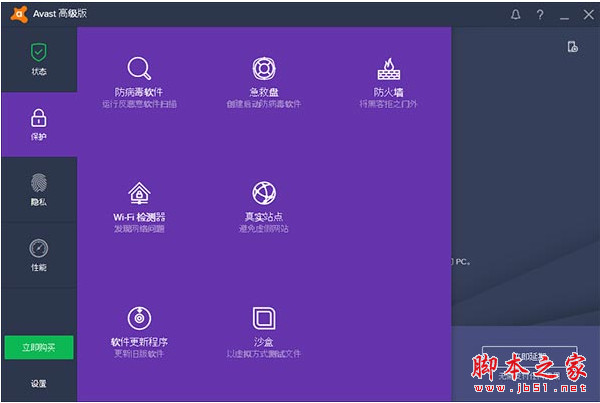This screenshot has width=600, height=403.
Task: Click the 沙盒 label
Action: 264,342
